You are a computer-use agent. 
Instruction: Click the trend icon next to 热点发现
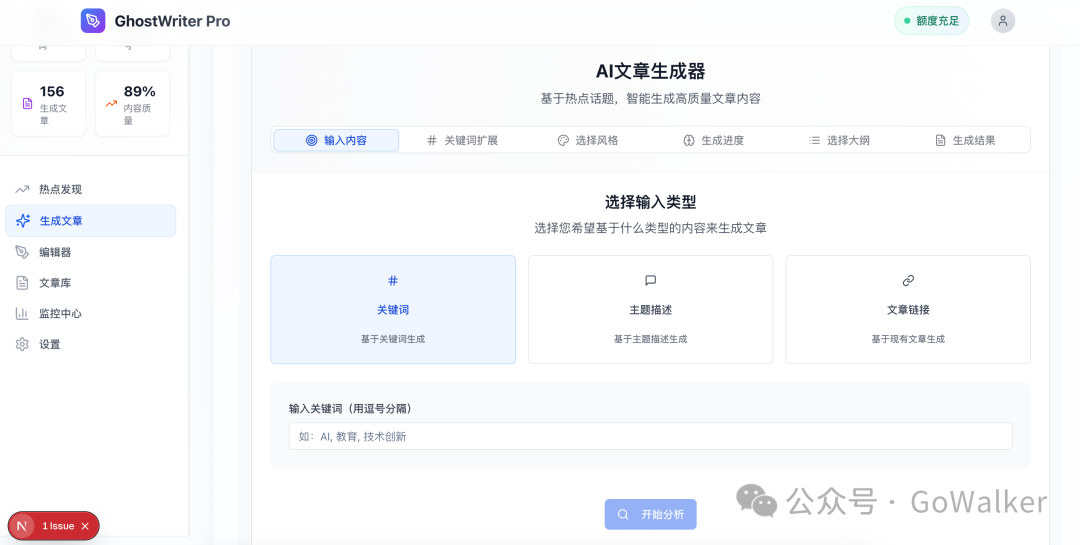tap(22, 189)
